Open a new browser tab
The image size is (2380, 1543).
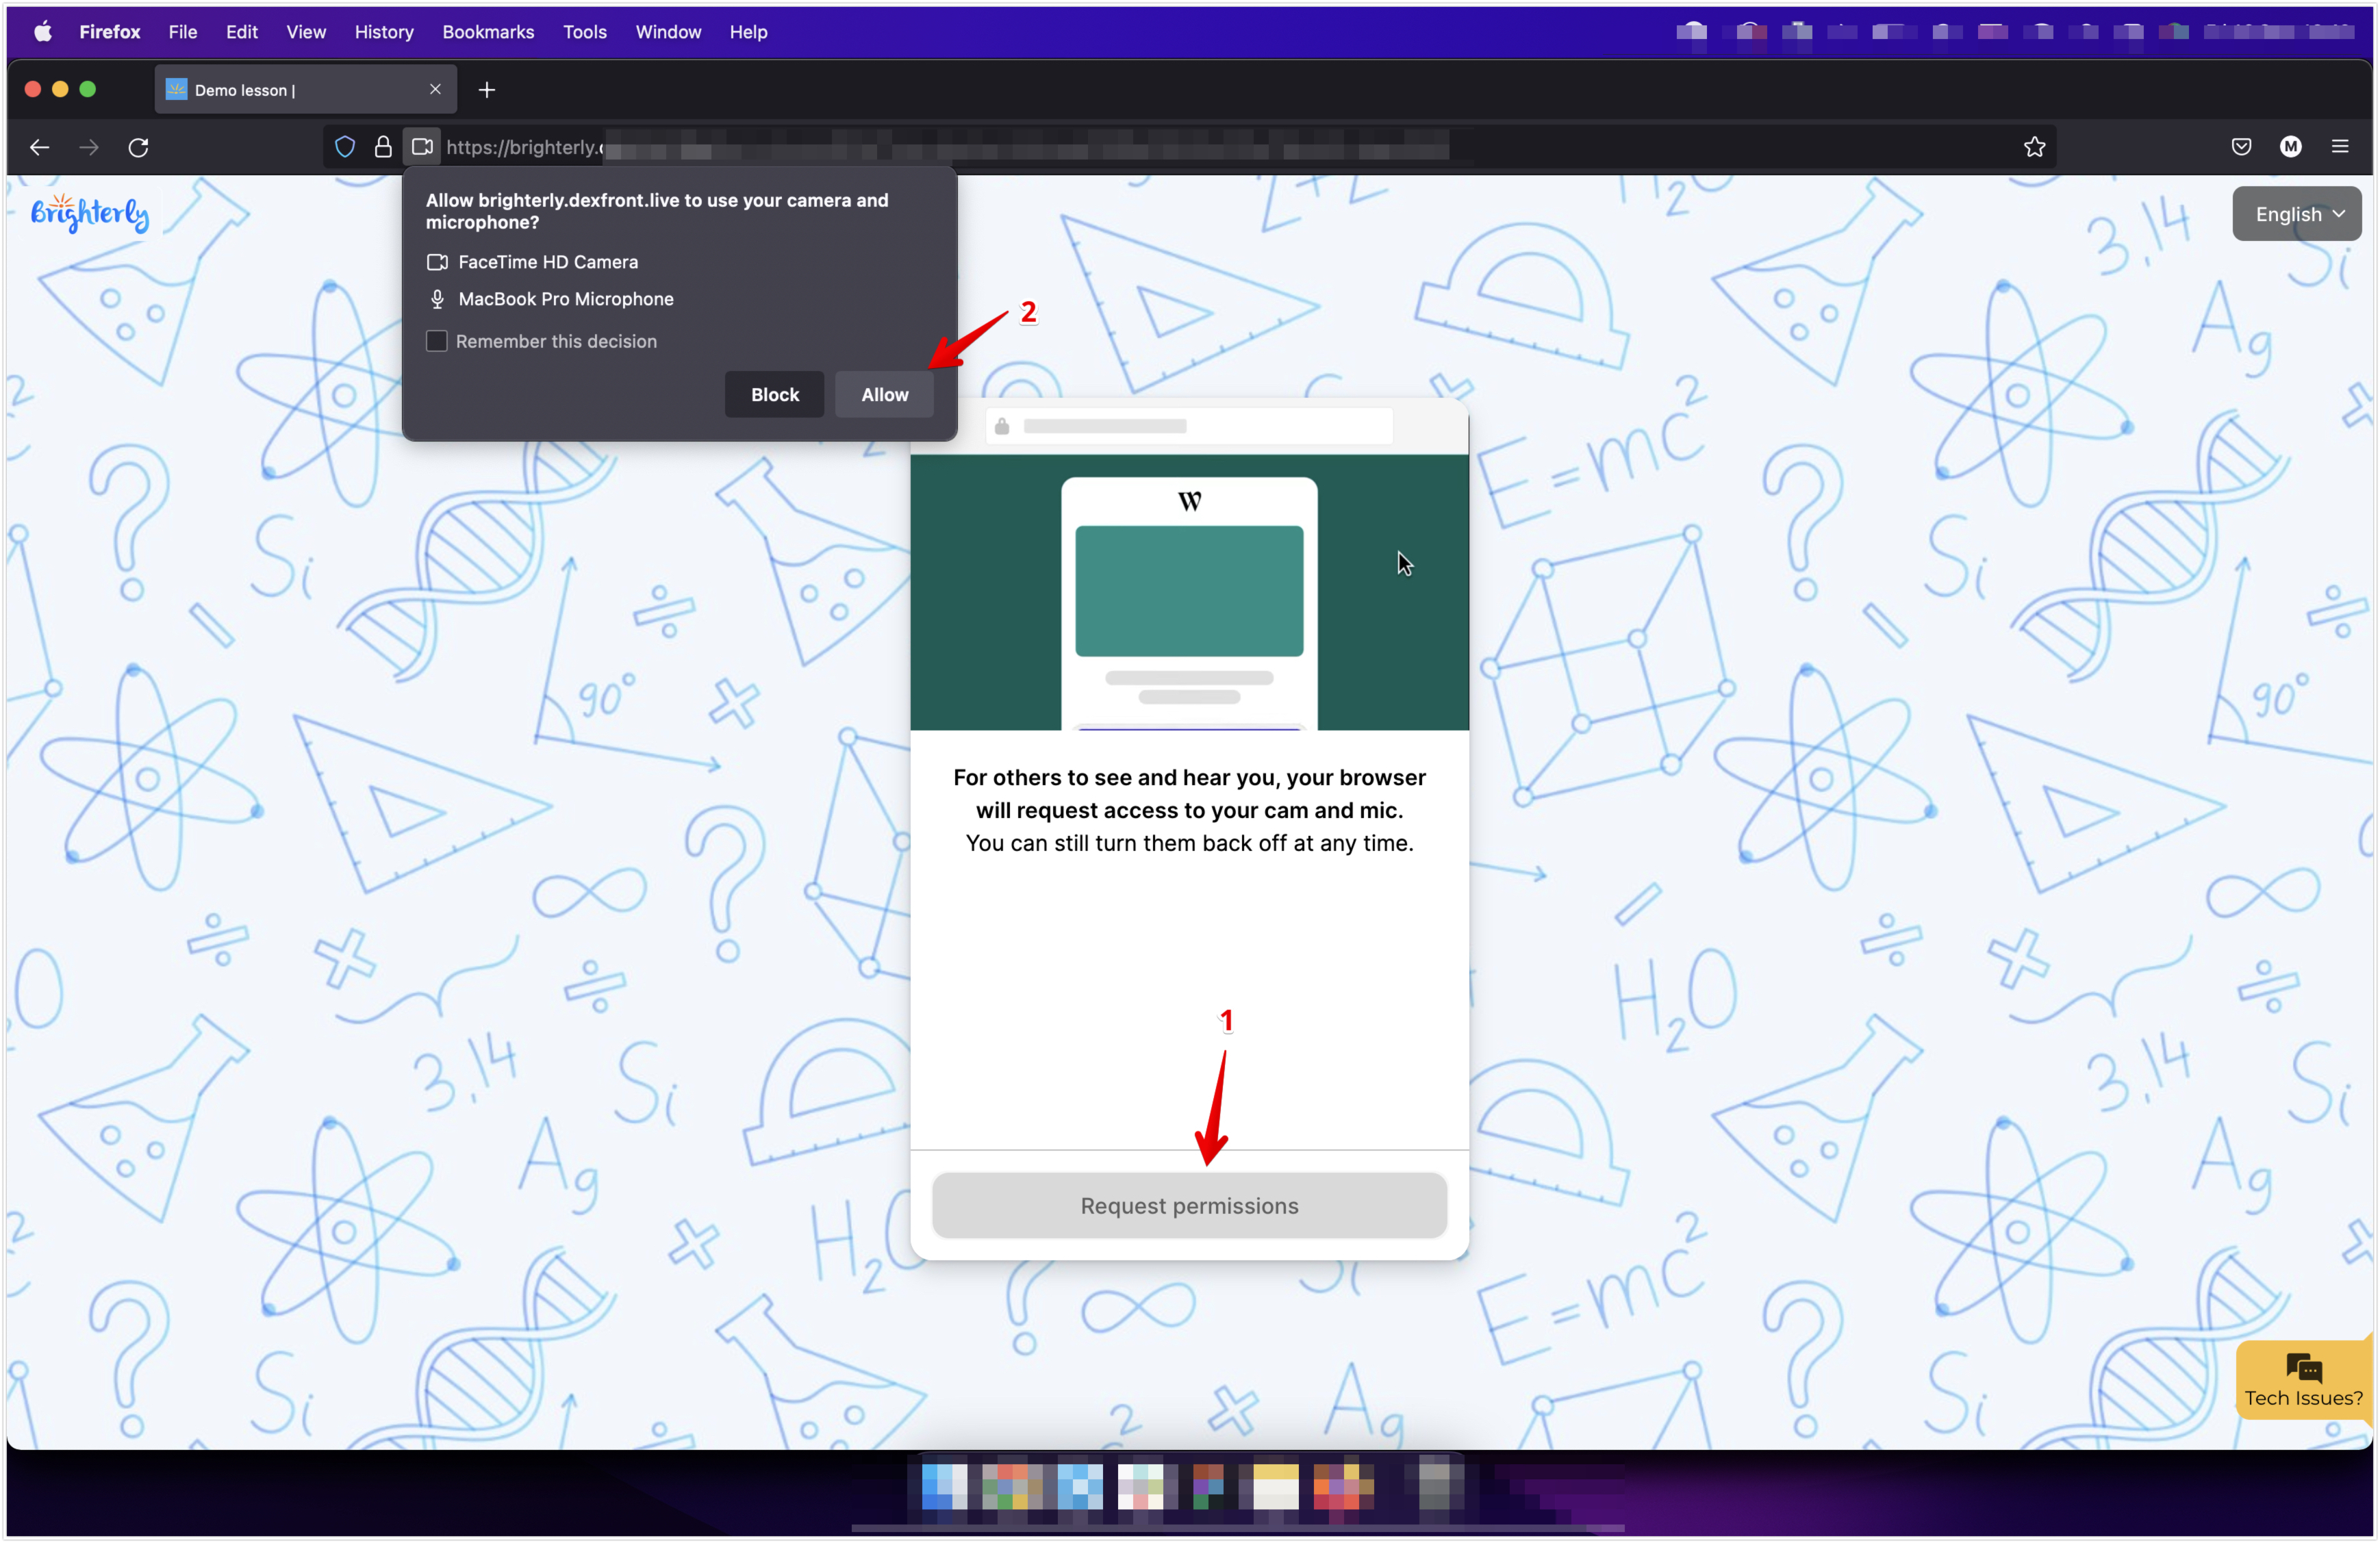pyautogui.click(x=487, y=90)
